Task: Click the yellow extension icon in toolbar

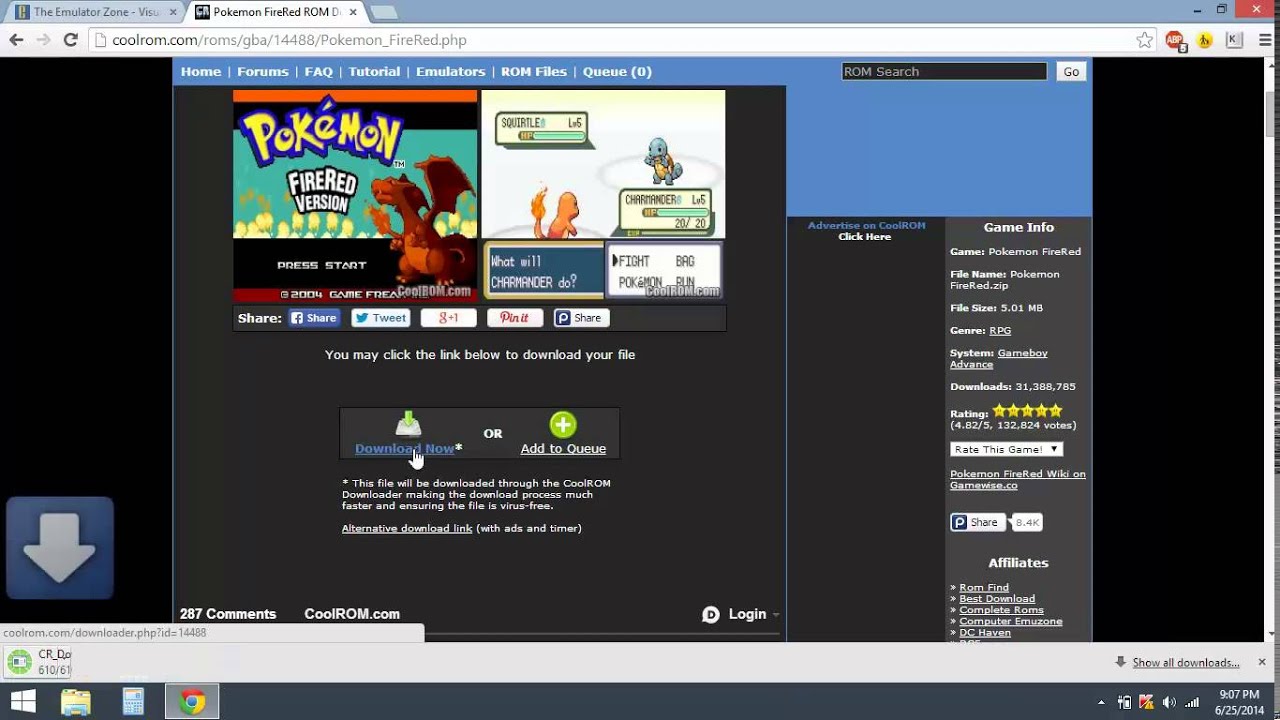Action: (1205, 40)
